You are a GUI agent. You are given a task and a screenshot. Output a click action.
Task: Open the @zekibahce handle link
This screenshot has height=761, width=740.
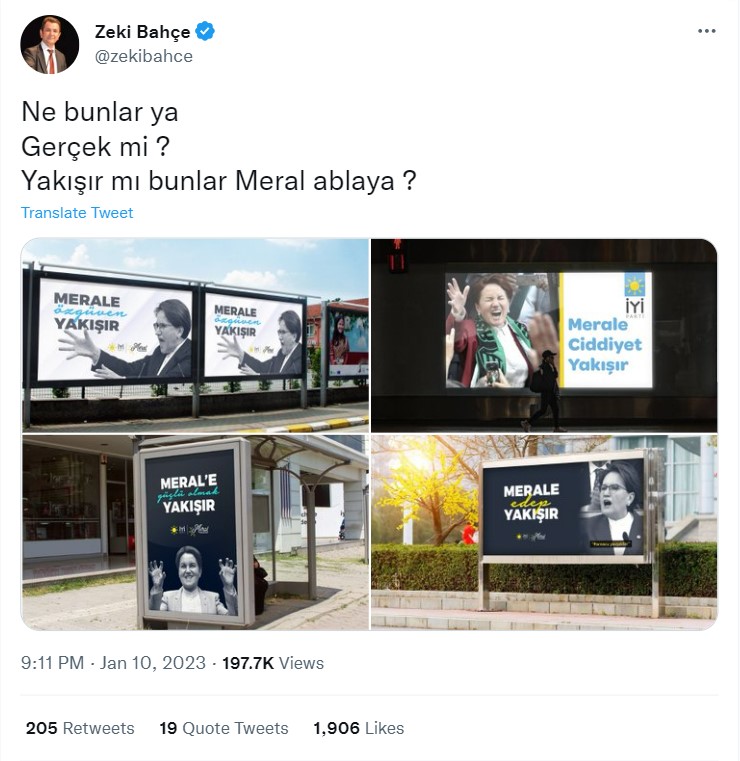(x=144, y=56)
